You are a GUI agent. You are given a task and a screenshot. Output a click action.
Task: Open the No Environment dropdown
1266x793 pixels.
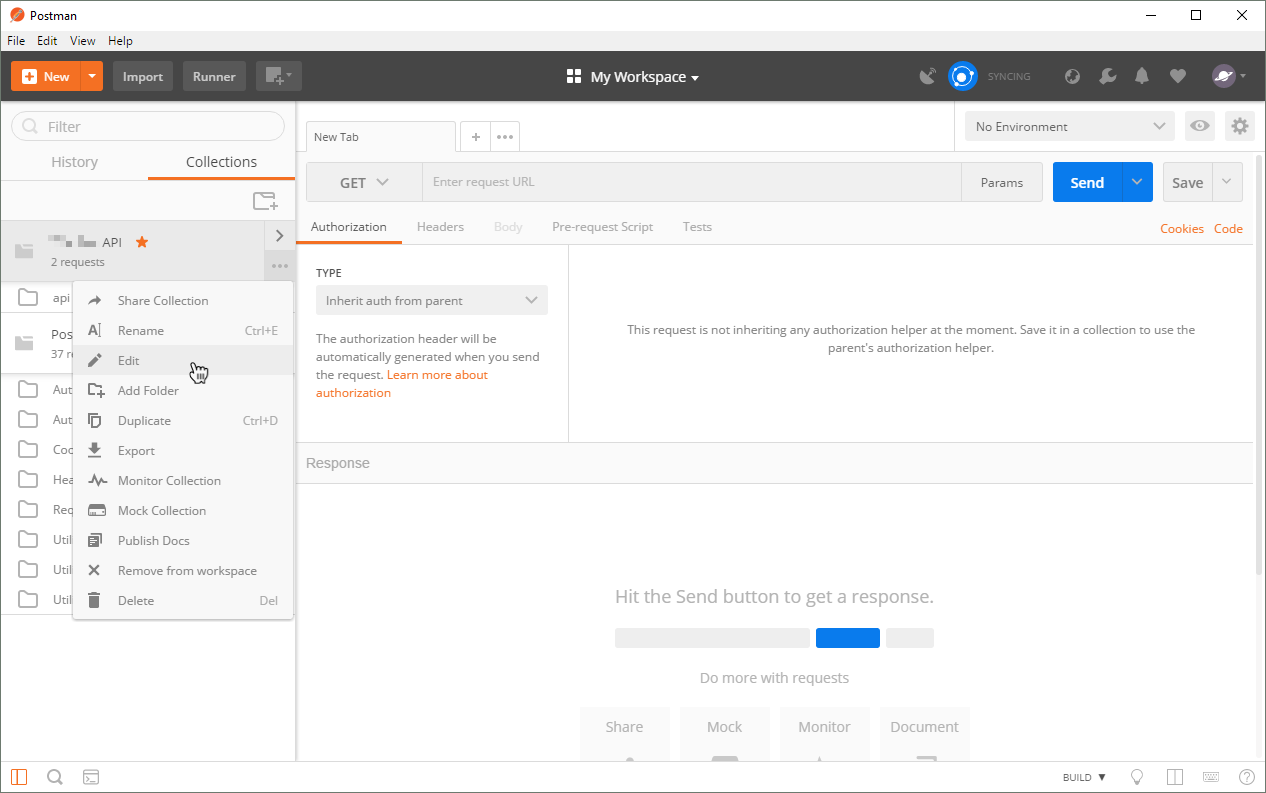(x=1069, y=126)
